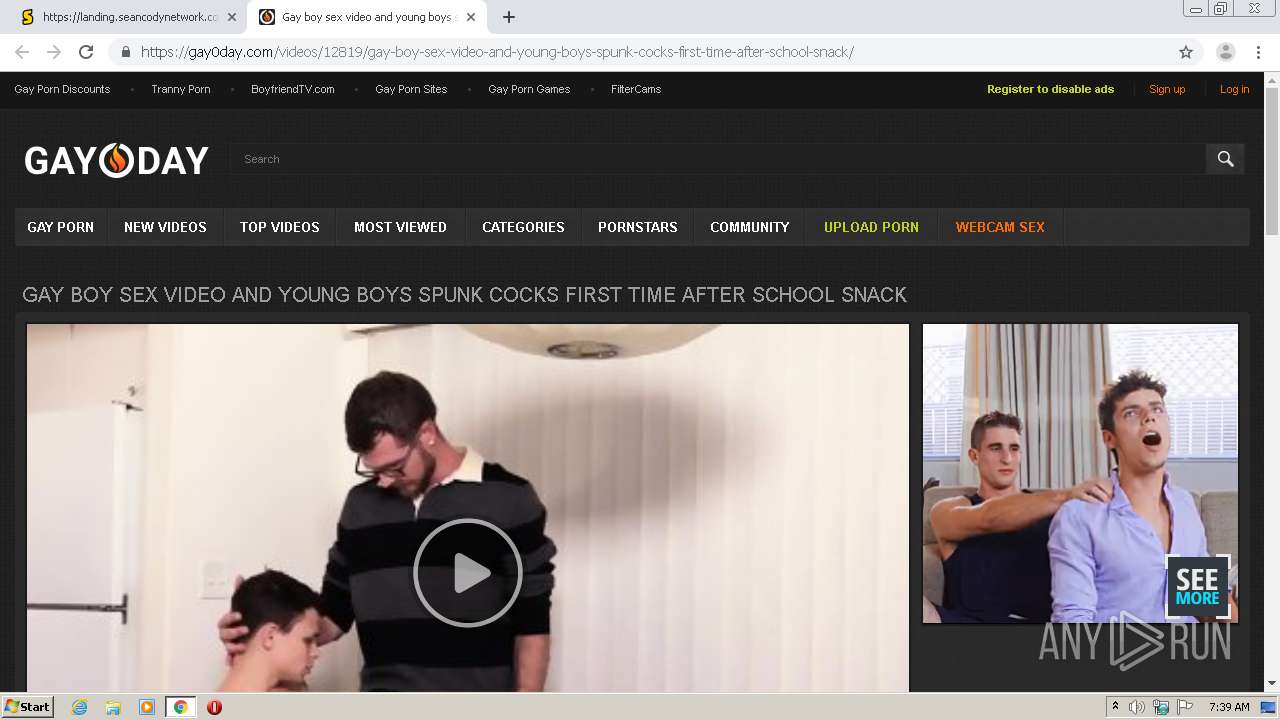Reload the current page
Screen dimensions: 1280x720
(x=86, y=52)
